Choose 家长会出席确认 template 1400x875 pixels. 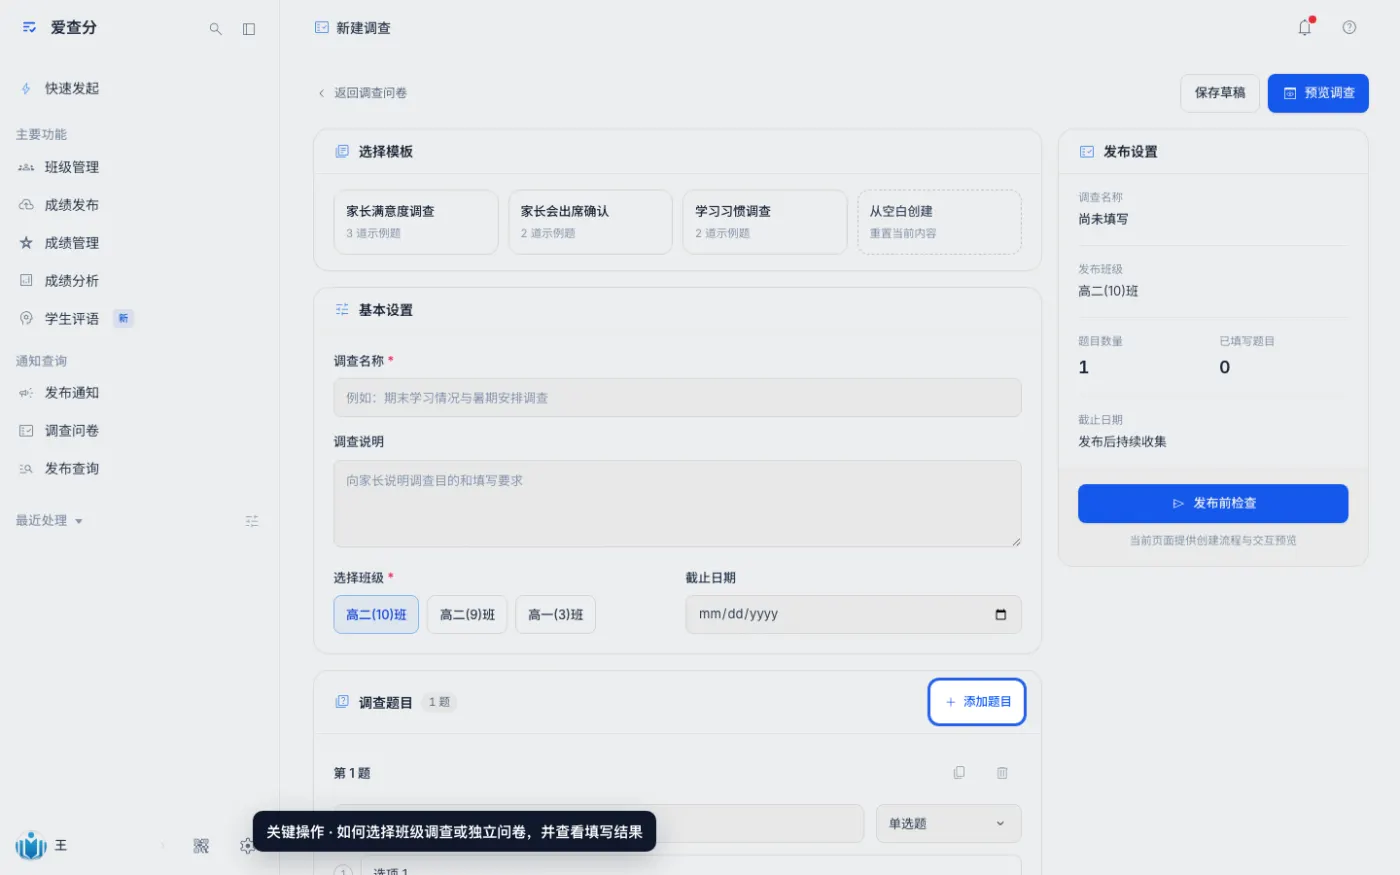click(590, 222)
